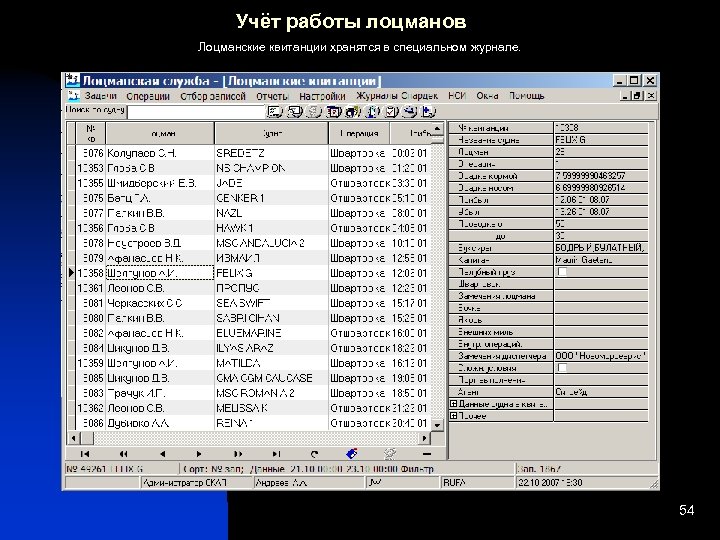Image resolution: width=720 pixels, height=540 pixels.
Task: Select the row with ship HAWK 1
Action: [254, 228]
